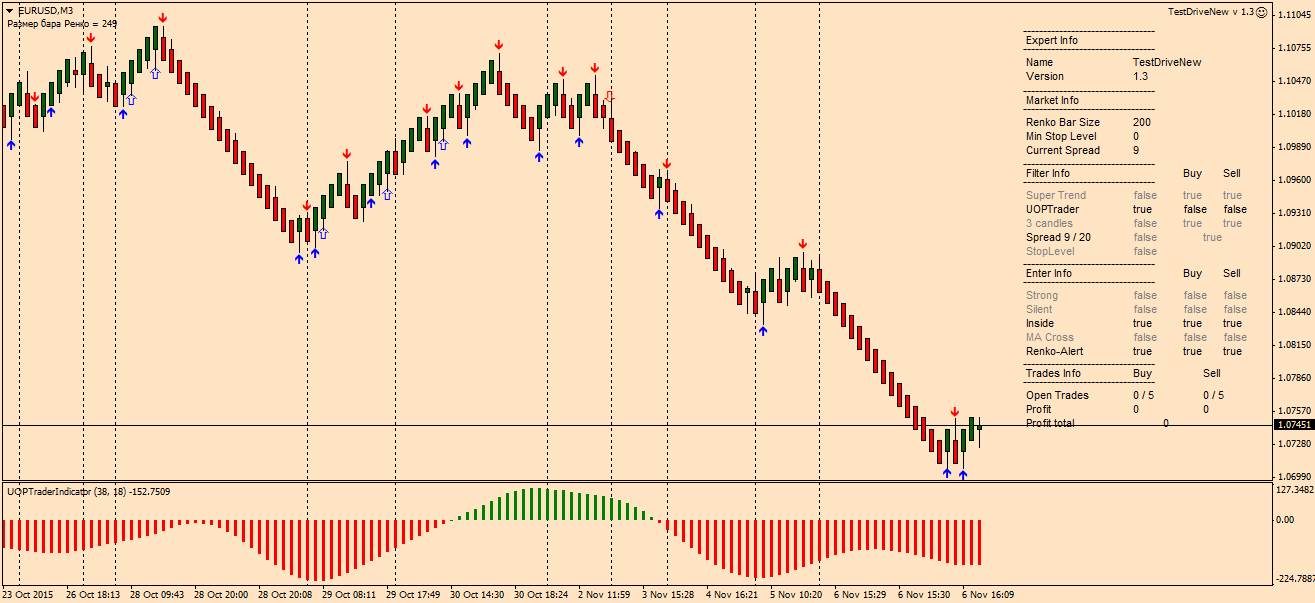The image size is (1315, 603).
Task: Click the 'StopLevel' filter row label
Action: (x=1050, y=251)
